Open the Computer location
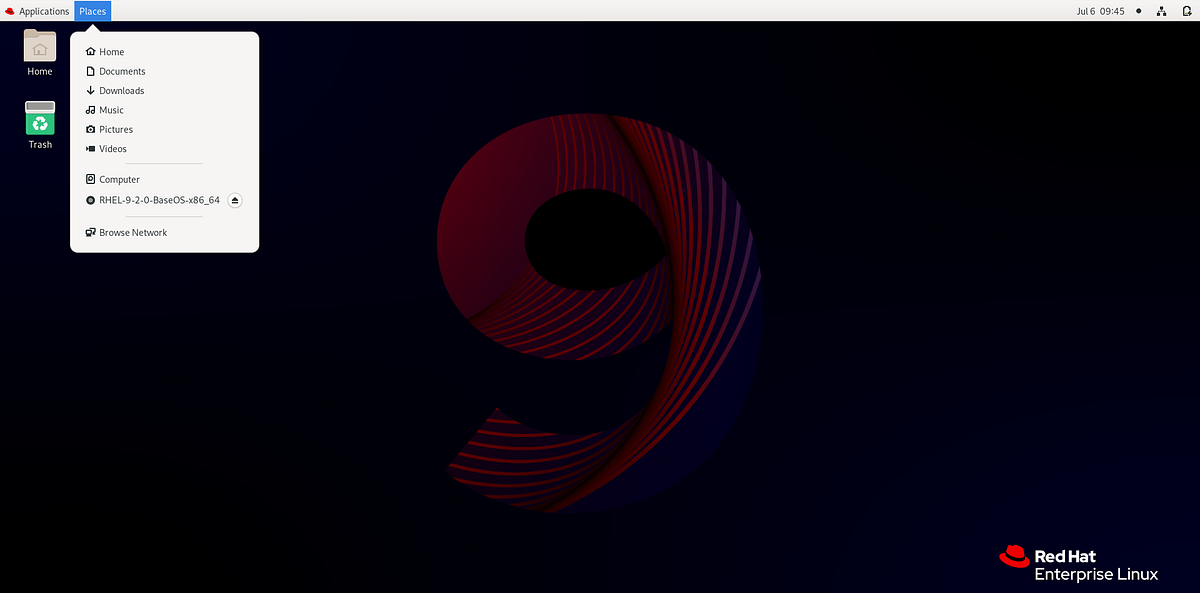 coord(119,179)
